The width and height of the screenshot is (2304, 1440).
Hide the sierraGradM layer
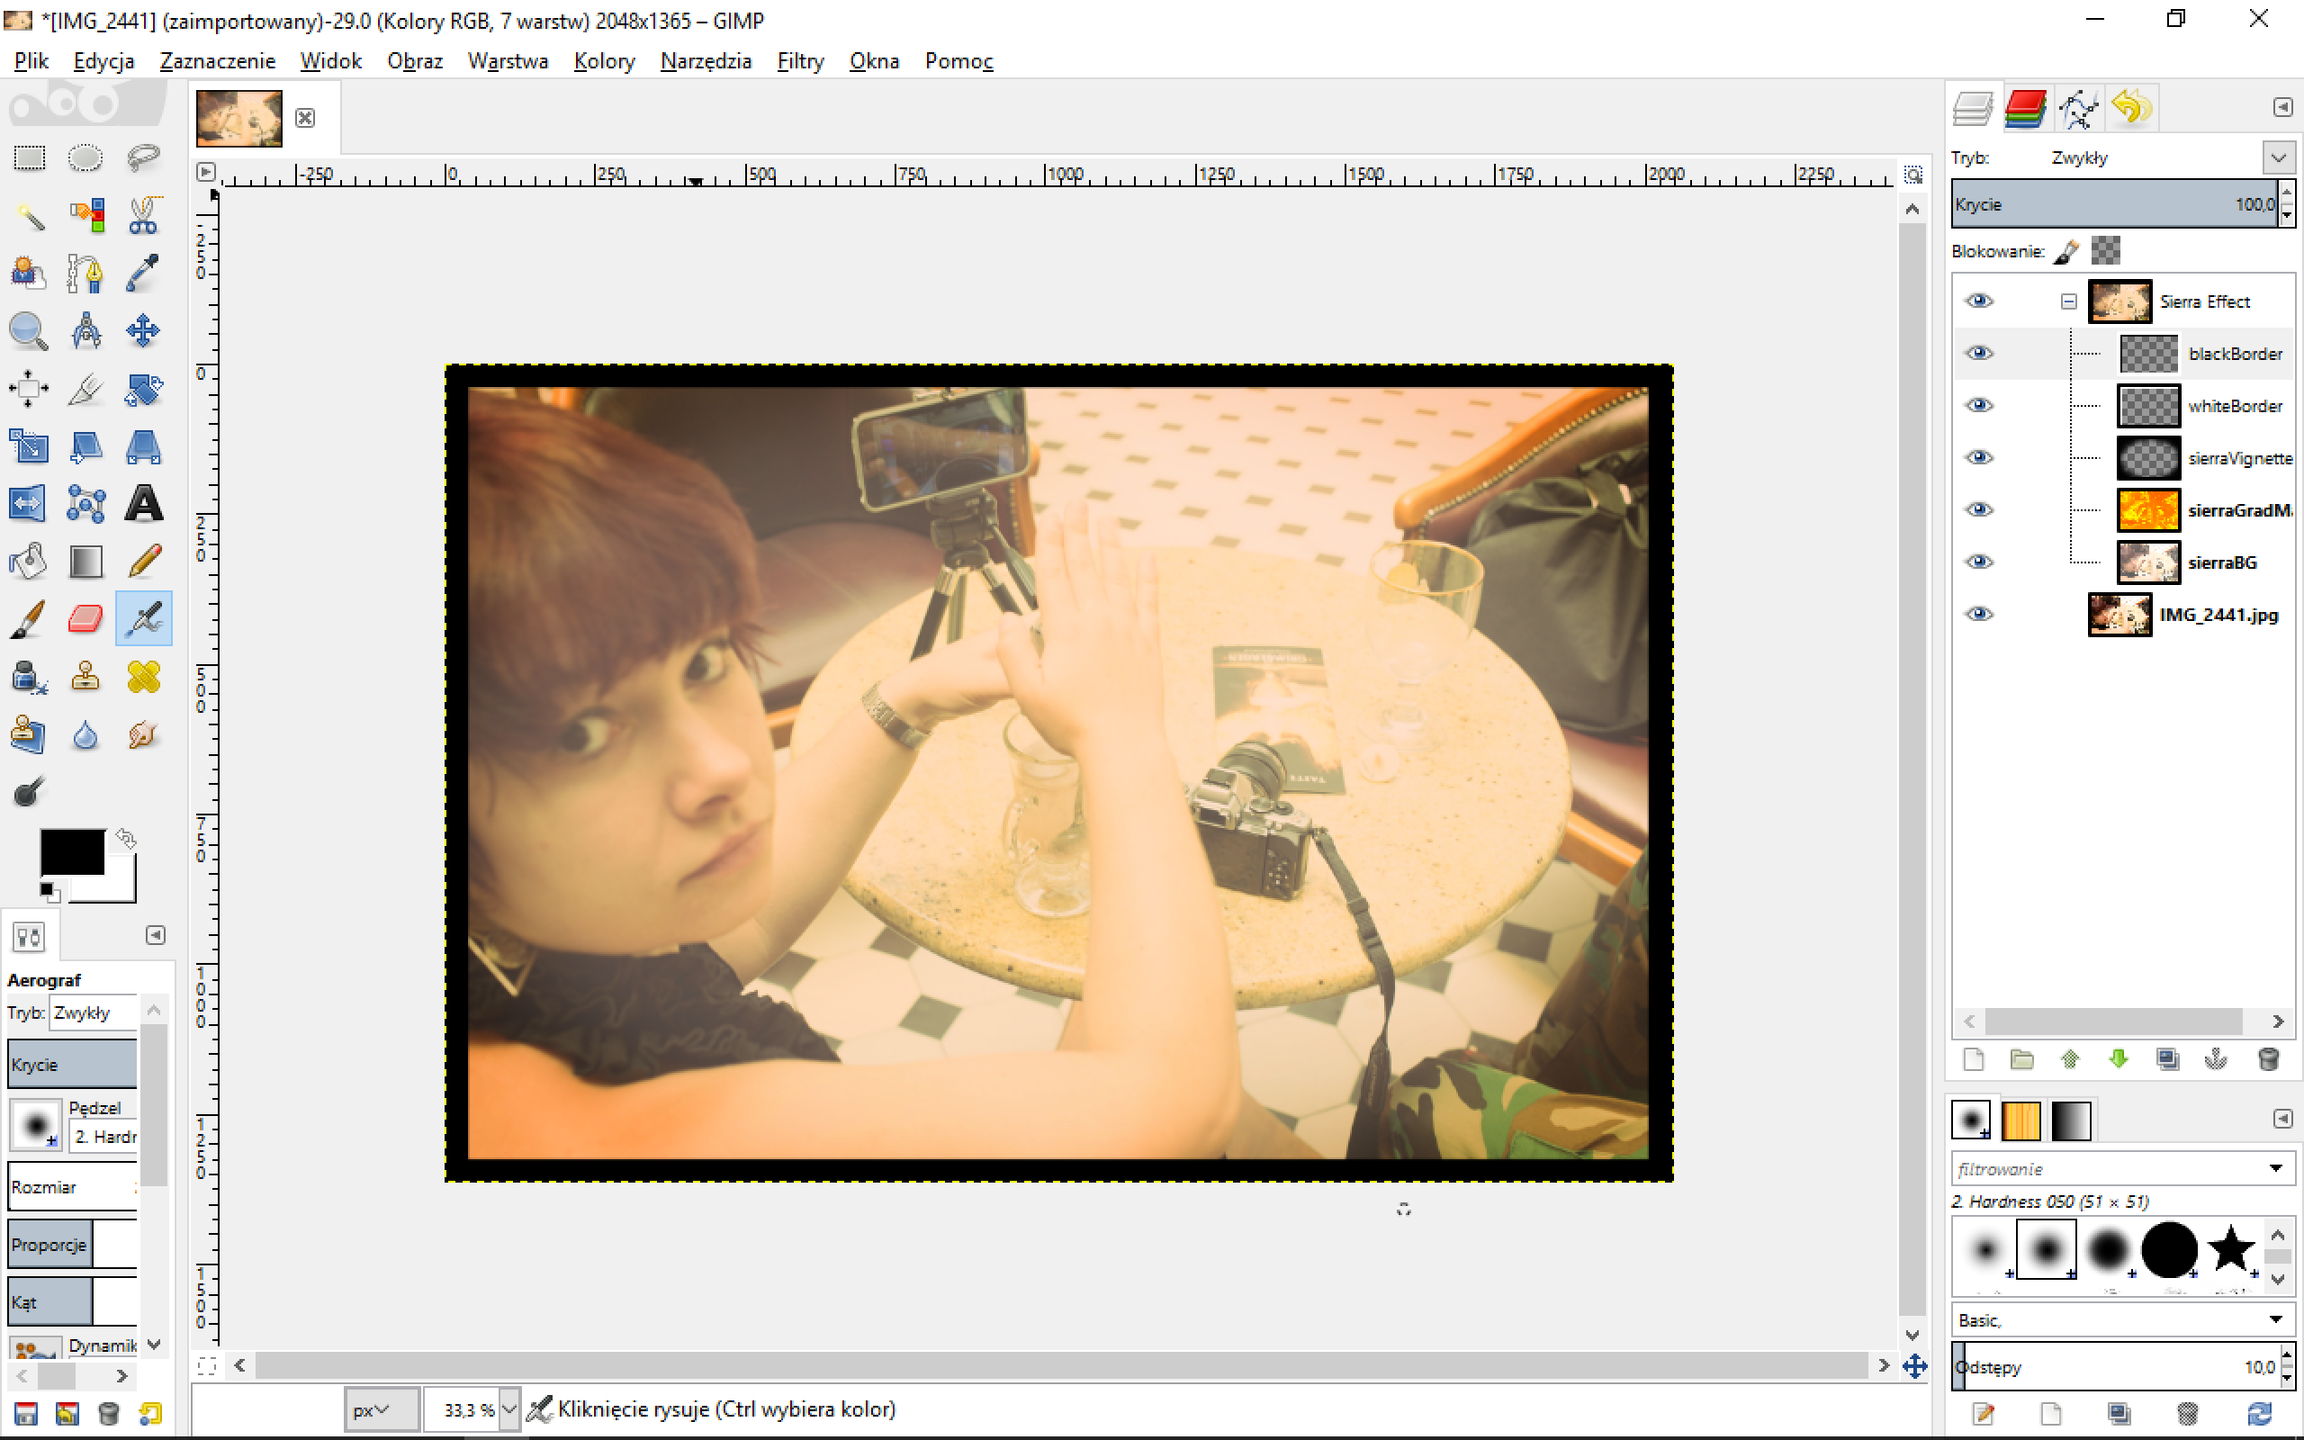(1979, 509)
